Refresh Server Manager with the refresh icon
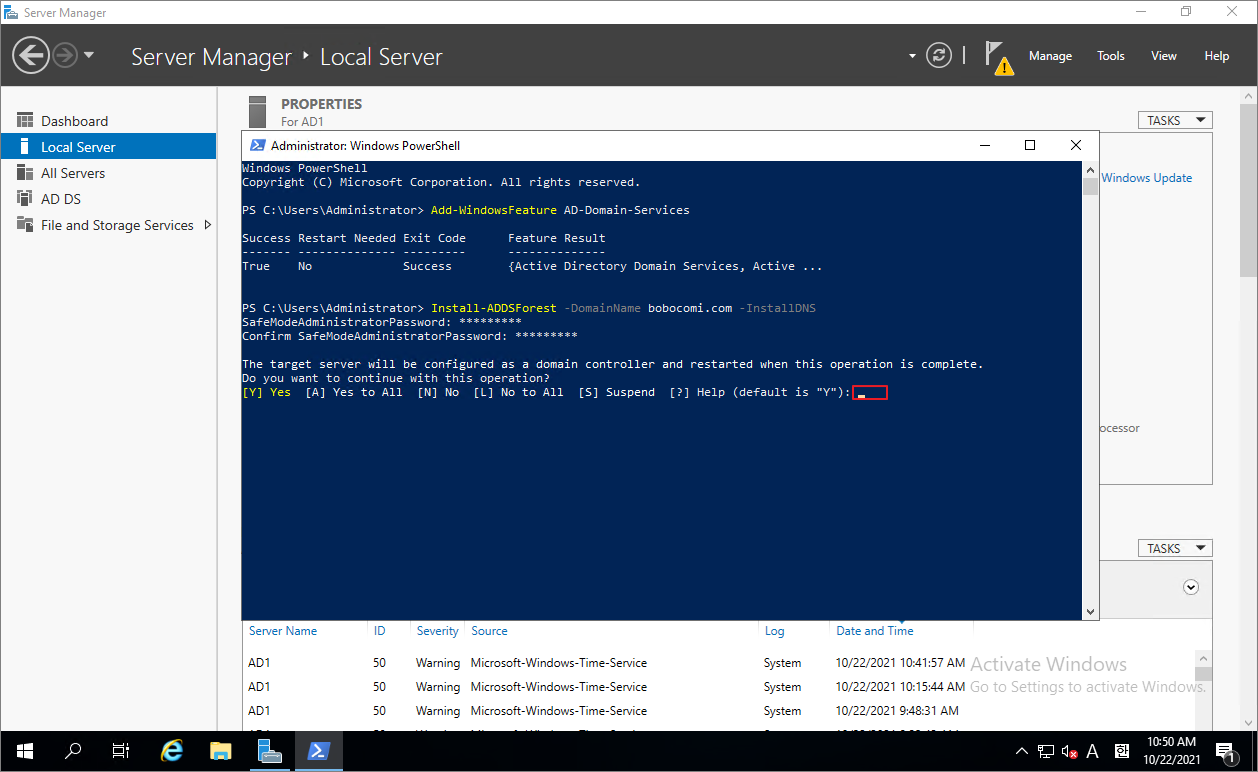 pos(938,56)
